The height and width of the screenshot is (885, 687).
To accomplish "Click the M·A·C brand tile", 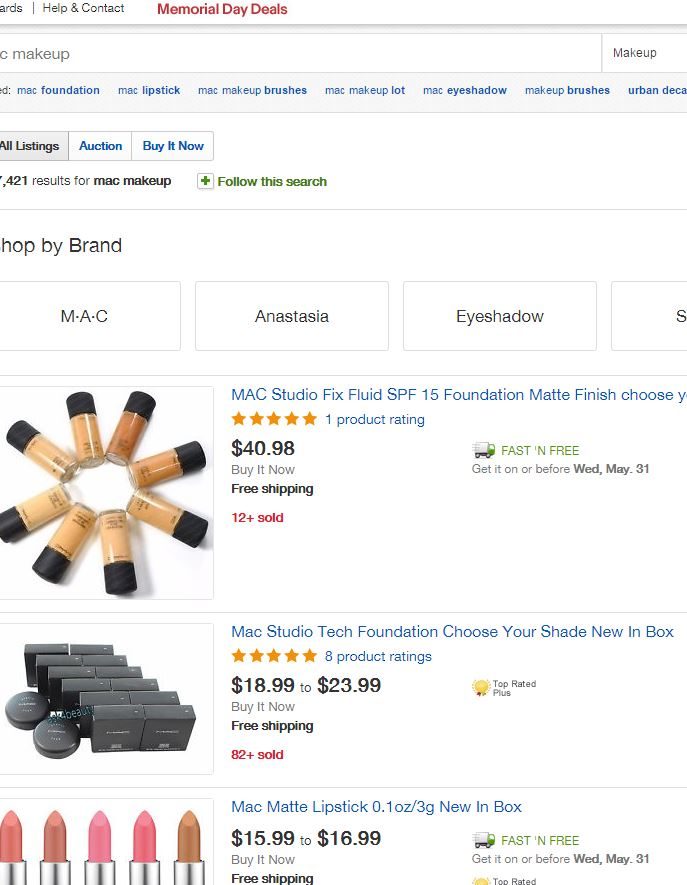I will [85, 316].
